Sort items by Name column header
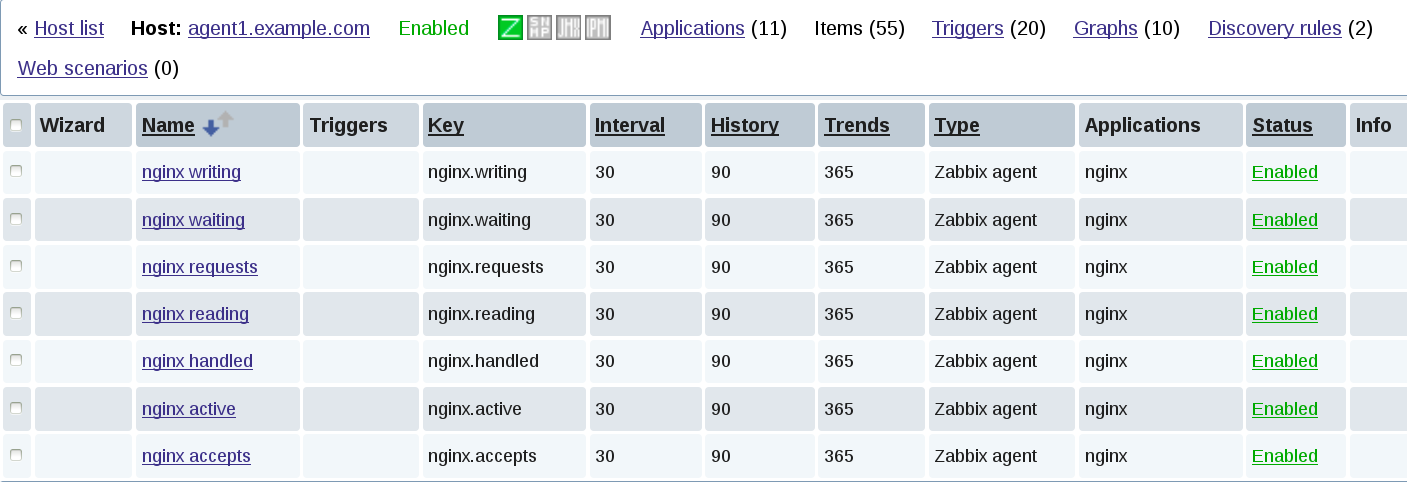Viewport: 1407px width, 482px height. (x=168, y=125)
